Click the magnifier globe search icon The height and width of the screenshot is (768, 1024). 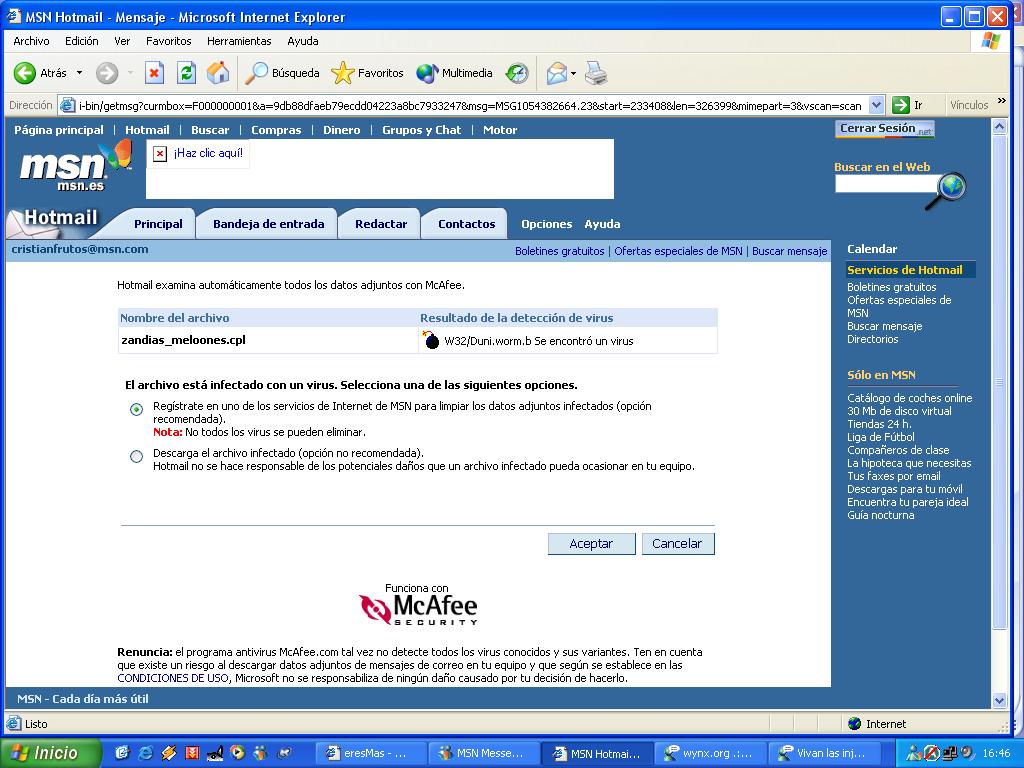tap(948, 189)
